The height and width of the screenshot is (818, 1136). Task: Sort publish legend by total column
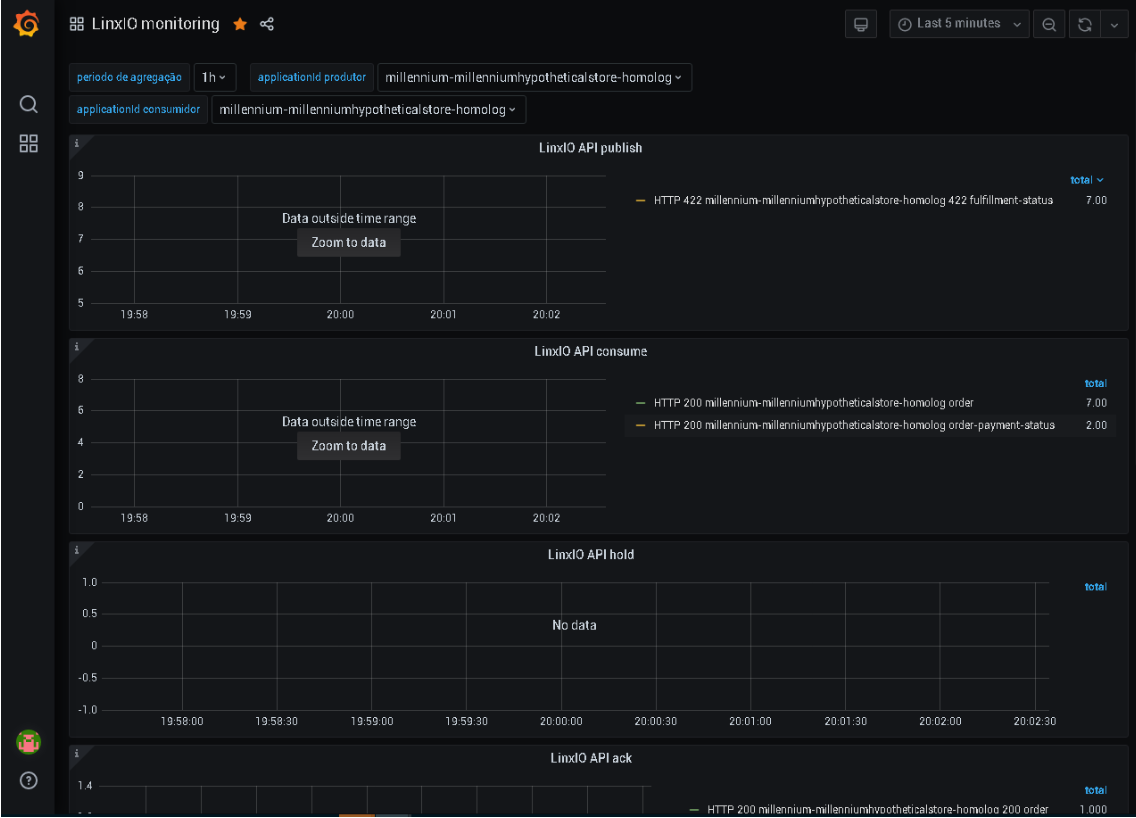pos(1087,180)
